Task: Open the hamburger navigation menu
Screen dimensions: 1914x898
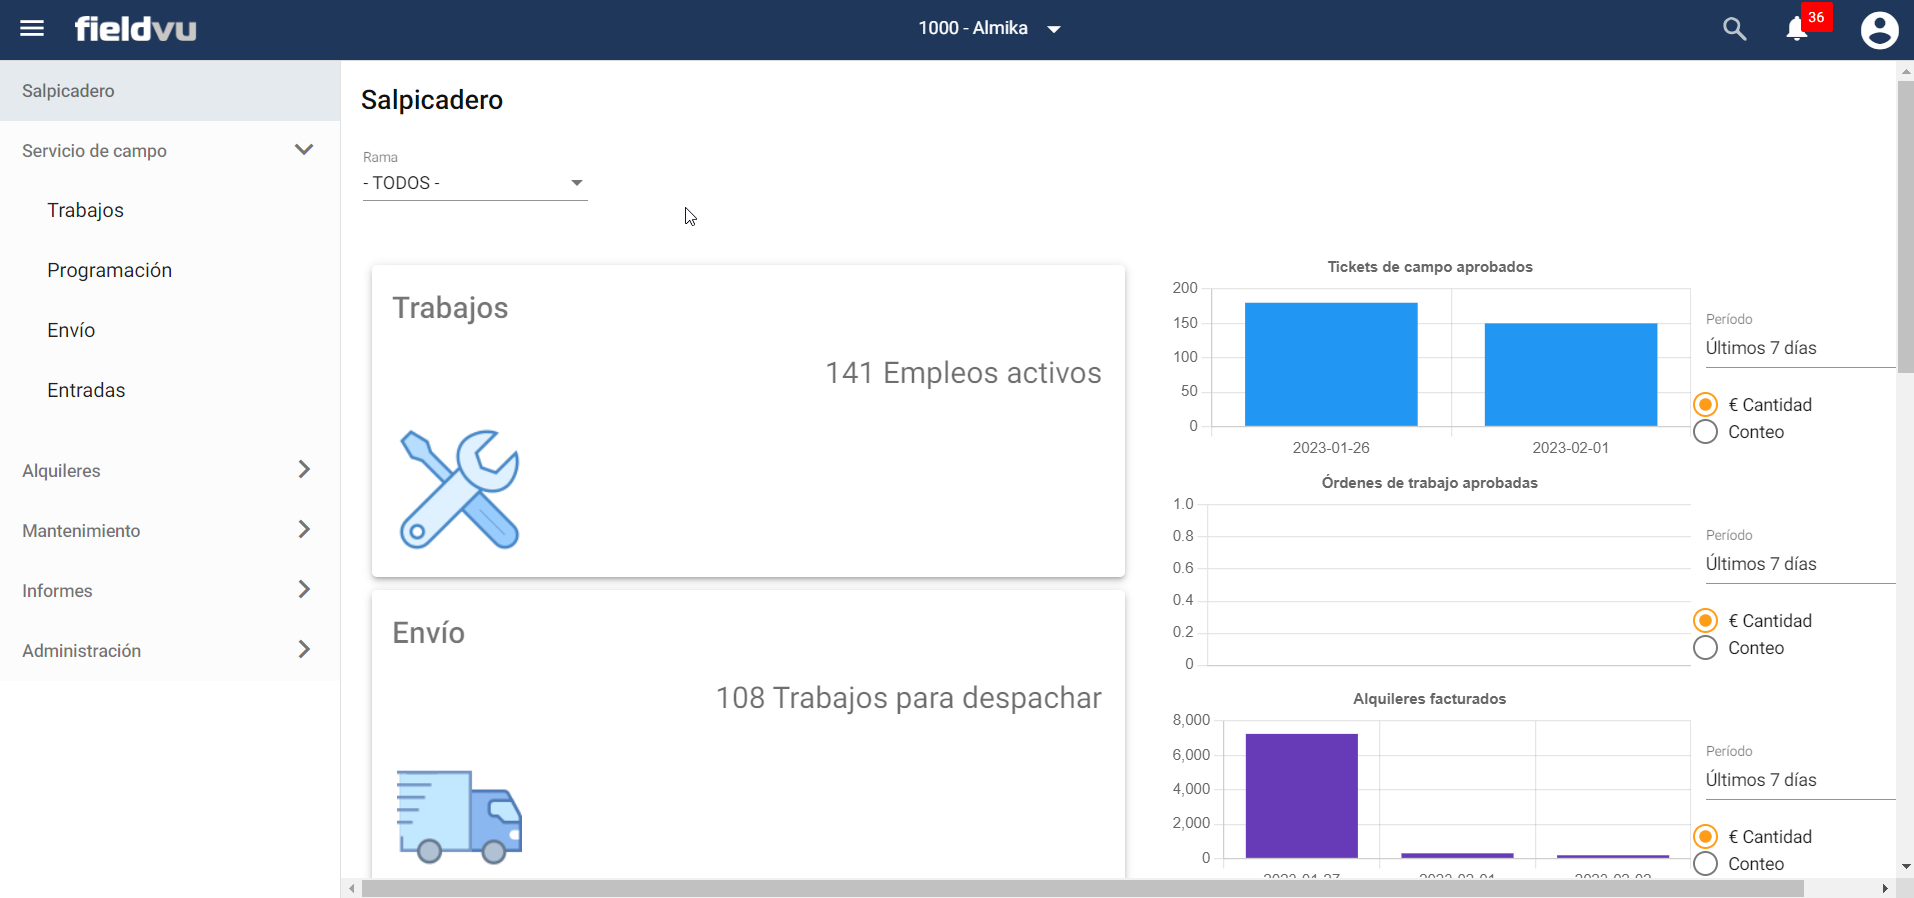Action: point(32,28)
